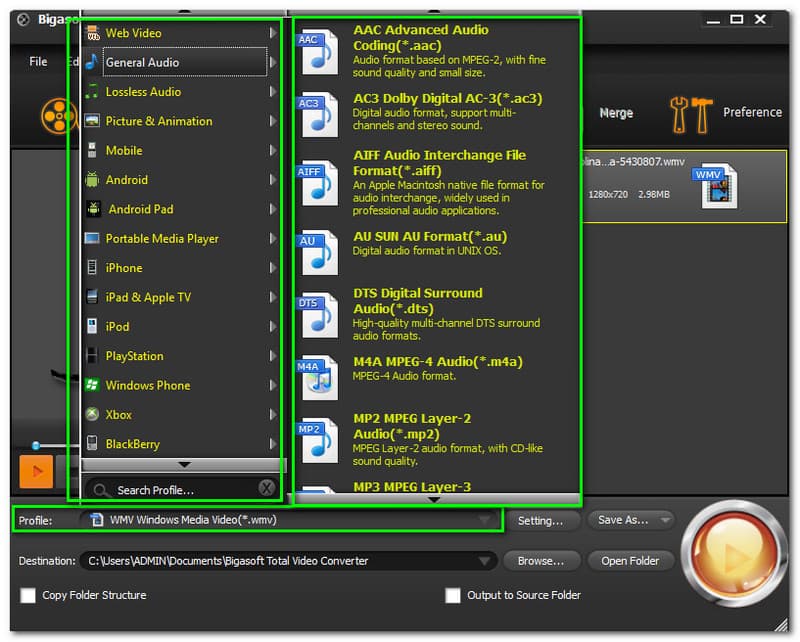This screenshot has height=642, width=800.
Task: Click the Search Profile input field
Action: (170, 490)
